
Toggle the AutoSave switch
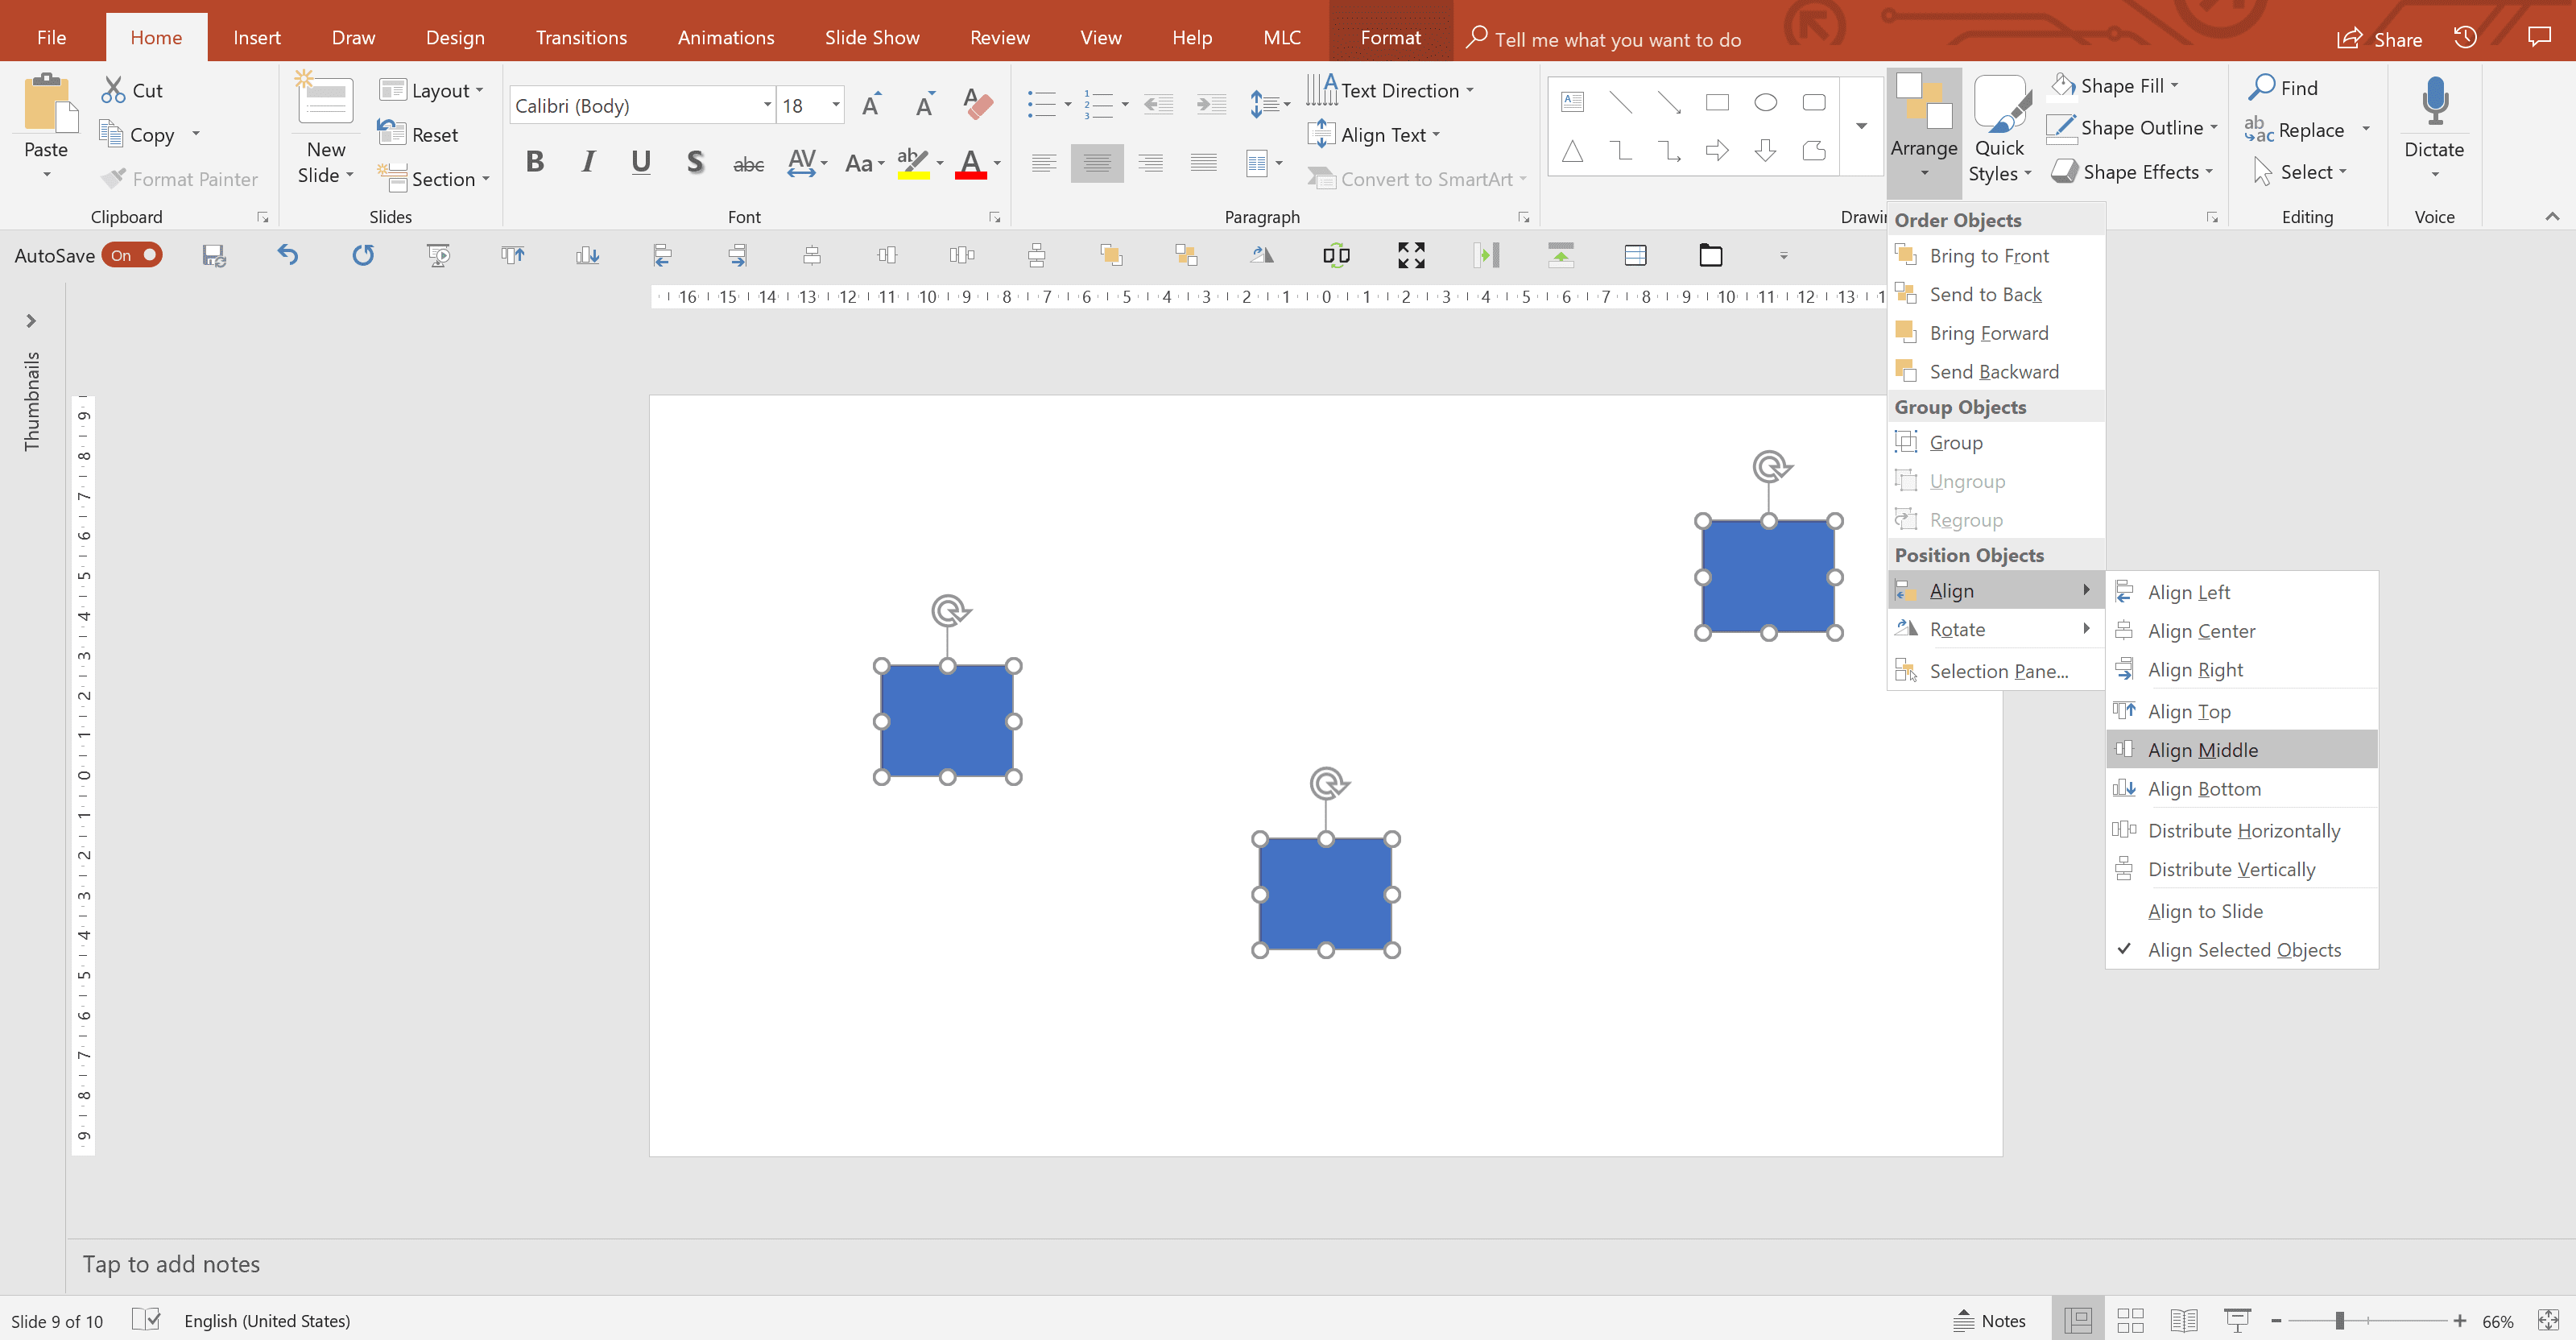[x=132, y=255]
